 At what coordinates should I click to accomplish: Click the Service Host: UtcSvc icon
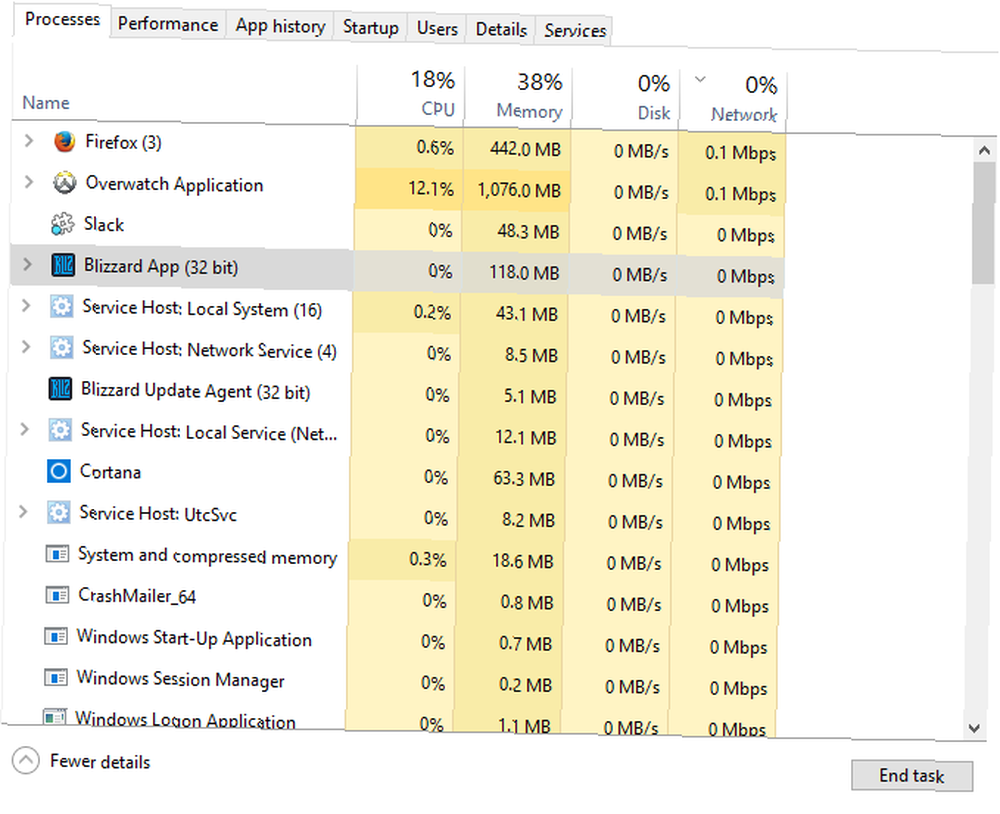point(59,512)
